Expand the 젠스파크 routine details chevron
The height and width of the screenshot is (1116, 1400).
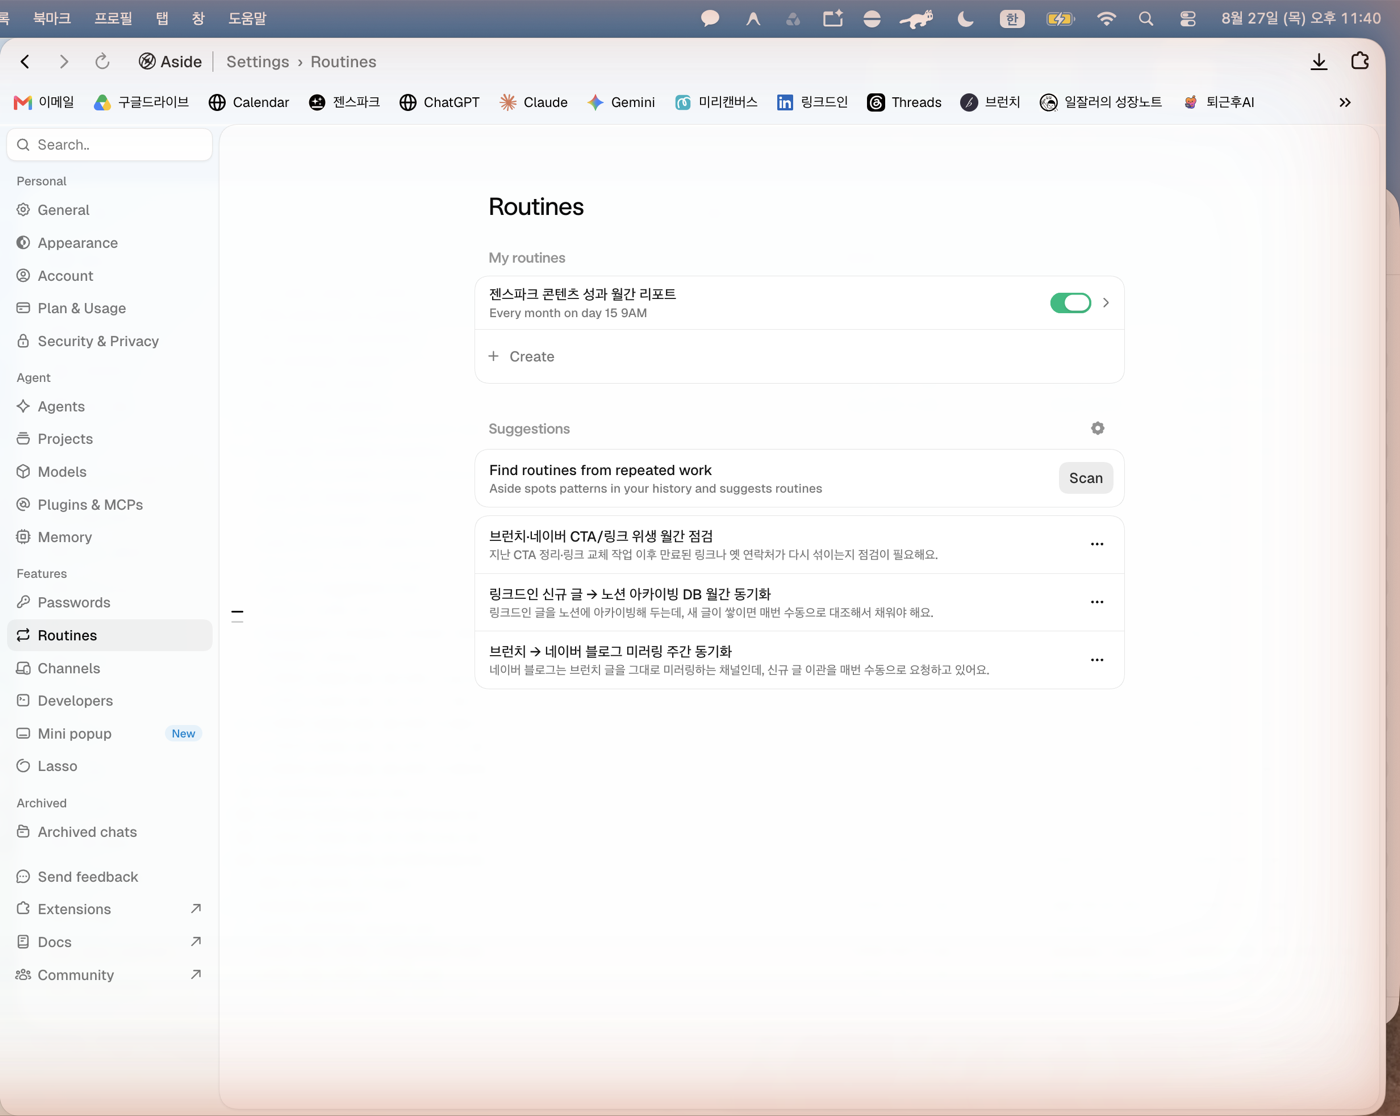[1106, 302]
